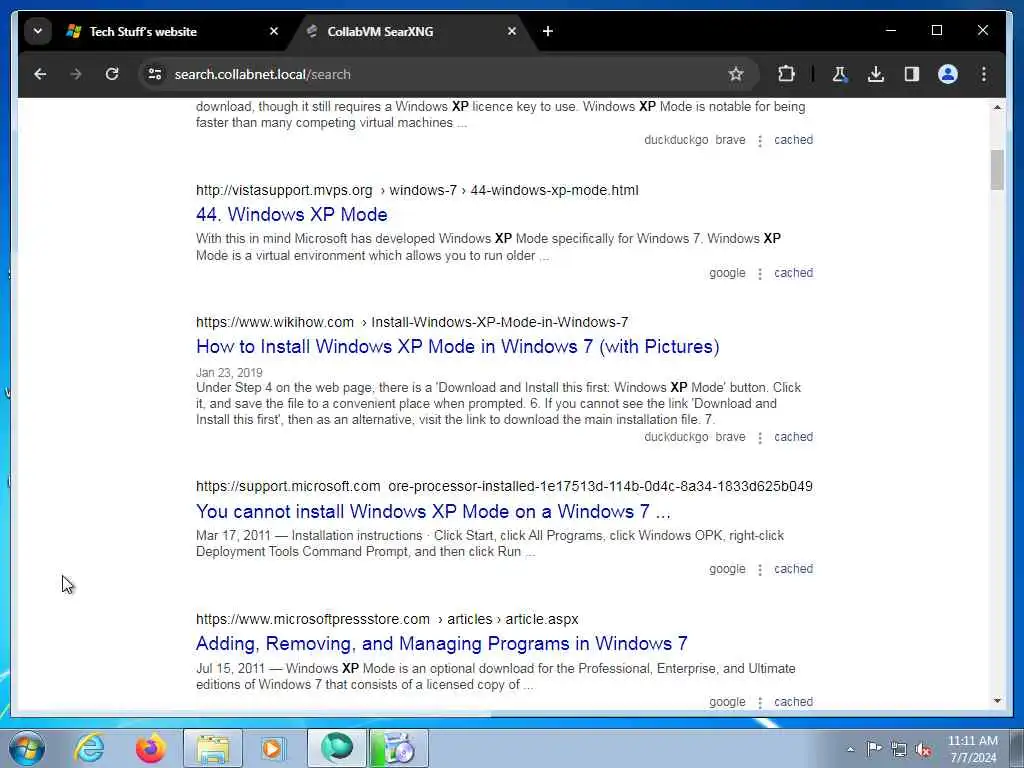The height and width of the screenshot is (768, 1024).
Task: Open Chrome Labs flask icon
Action: point(839,74)
